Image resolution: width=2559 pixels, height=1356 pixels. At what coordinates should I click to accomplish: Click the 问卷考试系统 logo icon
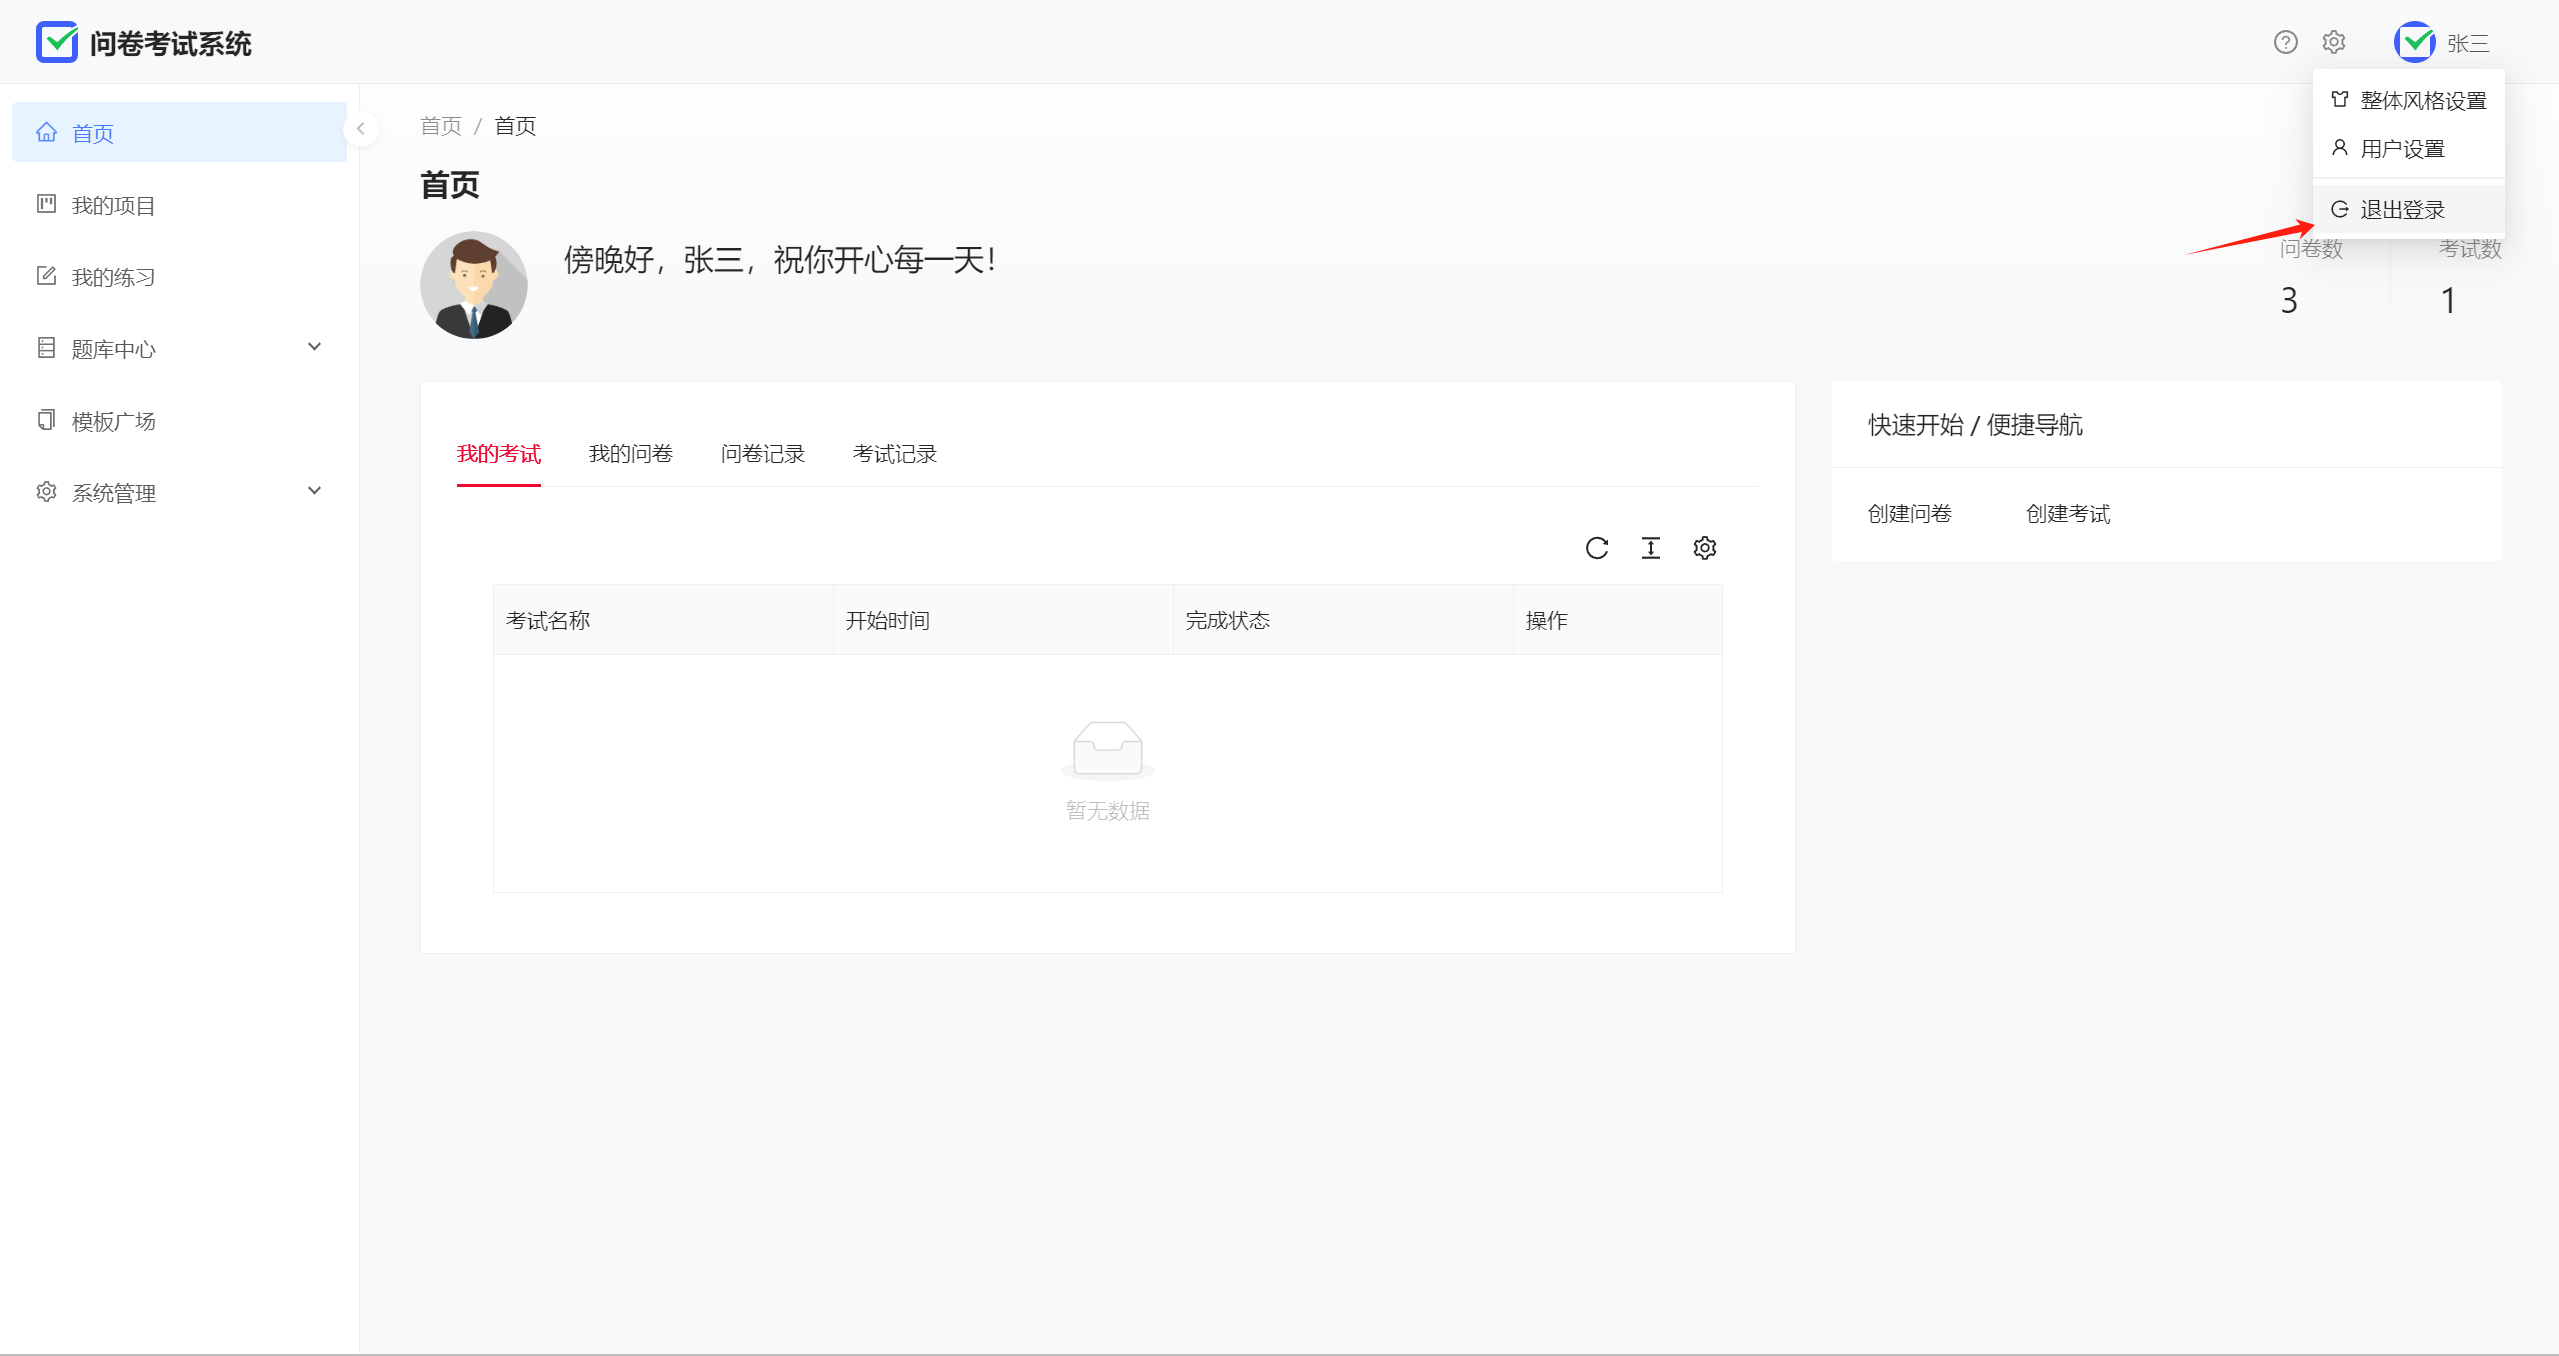pyautogui.click(x=57, y=42)
